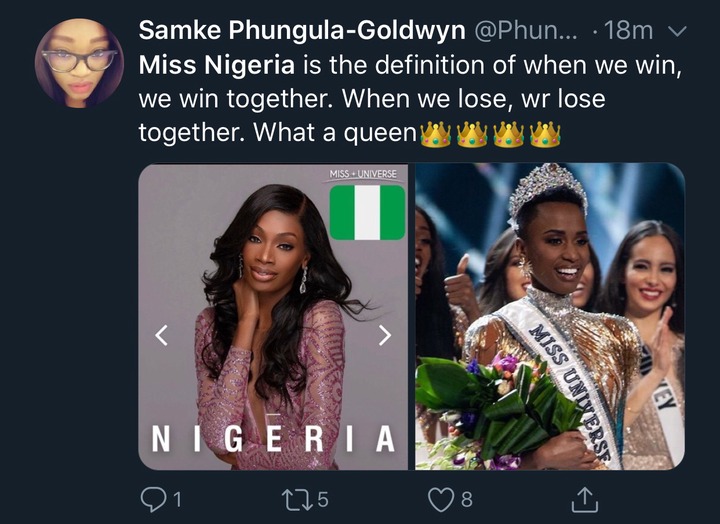Open the tweet options chevron menu
This screenshot has height=524, width=720.
pyautogui.click(x=678, y=31)
